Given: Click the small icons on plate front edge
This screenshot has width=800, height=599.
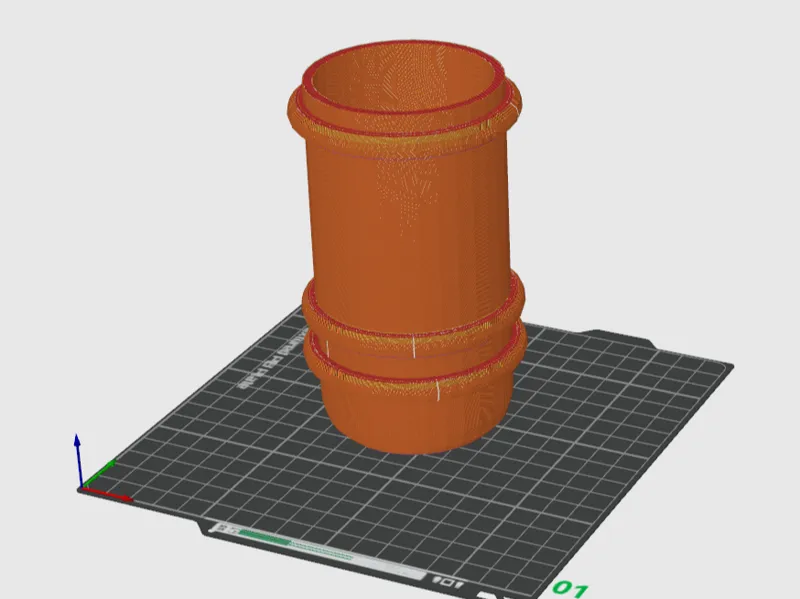Looking at the screenshot, I should tap(448, 581).
